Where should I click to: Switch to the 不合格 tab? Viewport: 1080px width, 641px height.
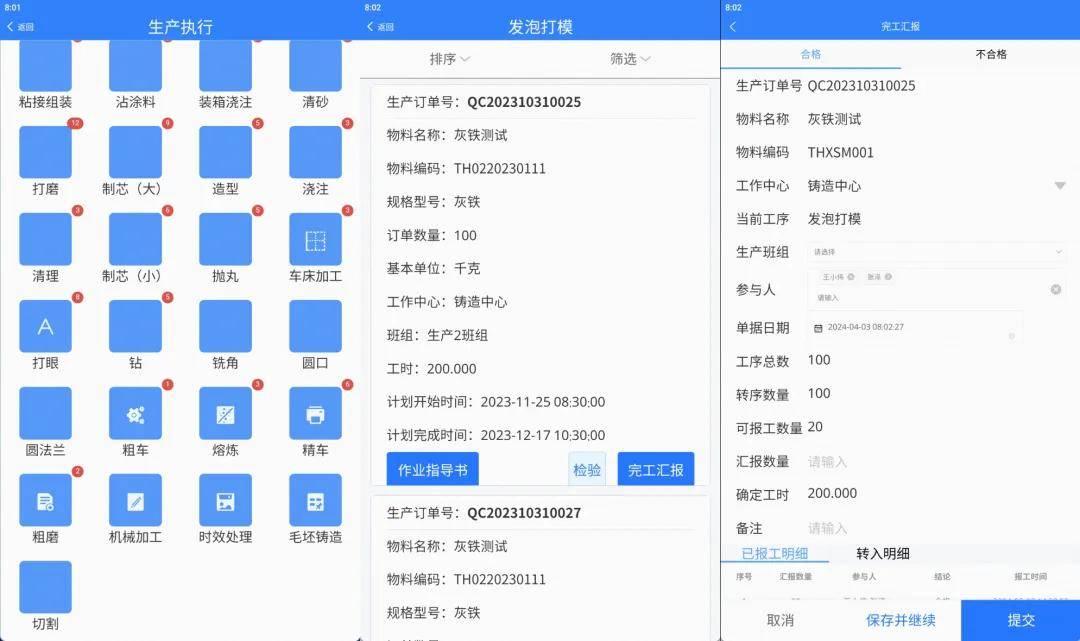tap(990, 54)
